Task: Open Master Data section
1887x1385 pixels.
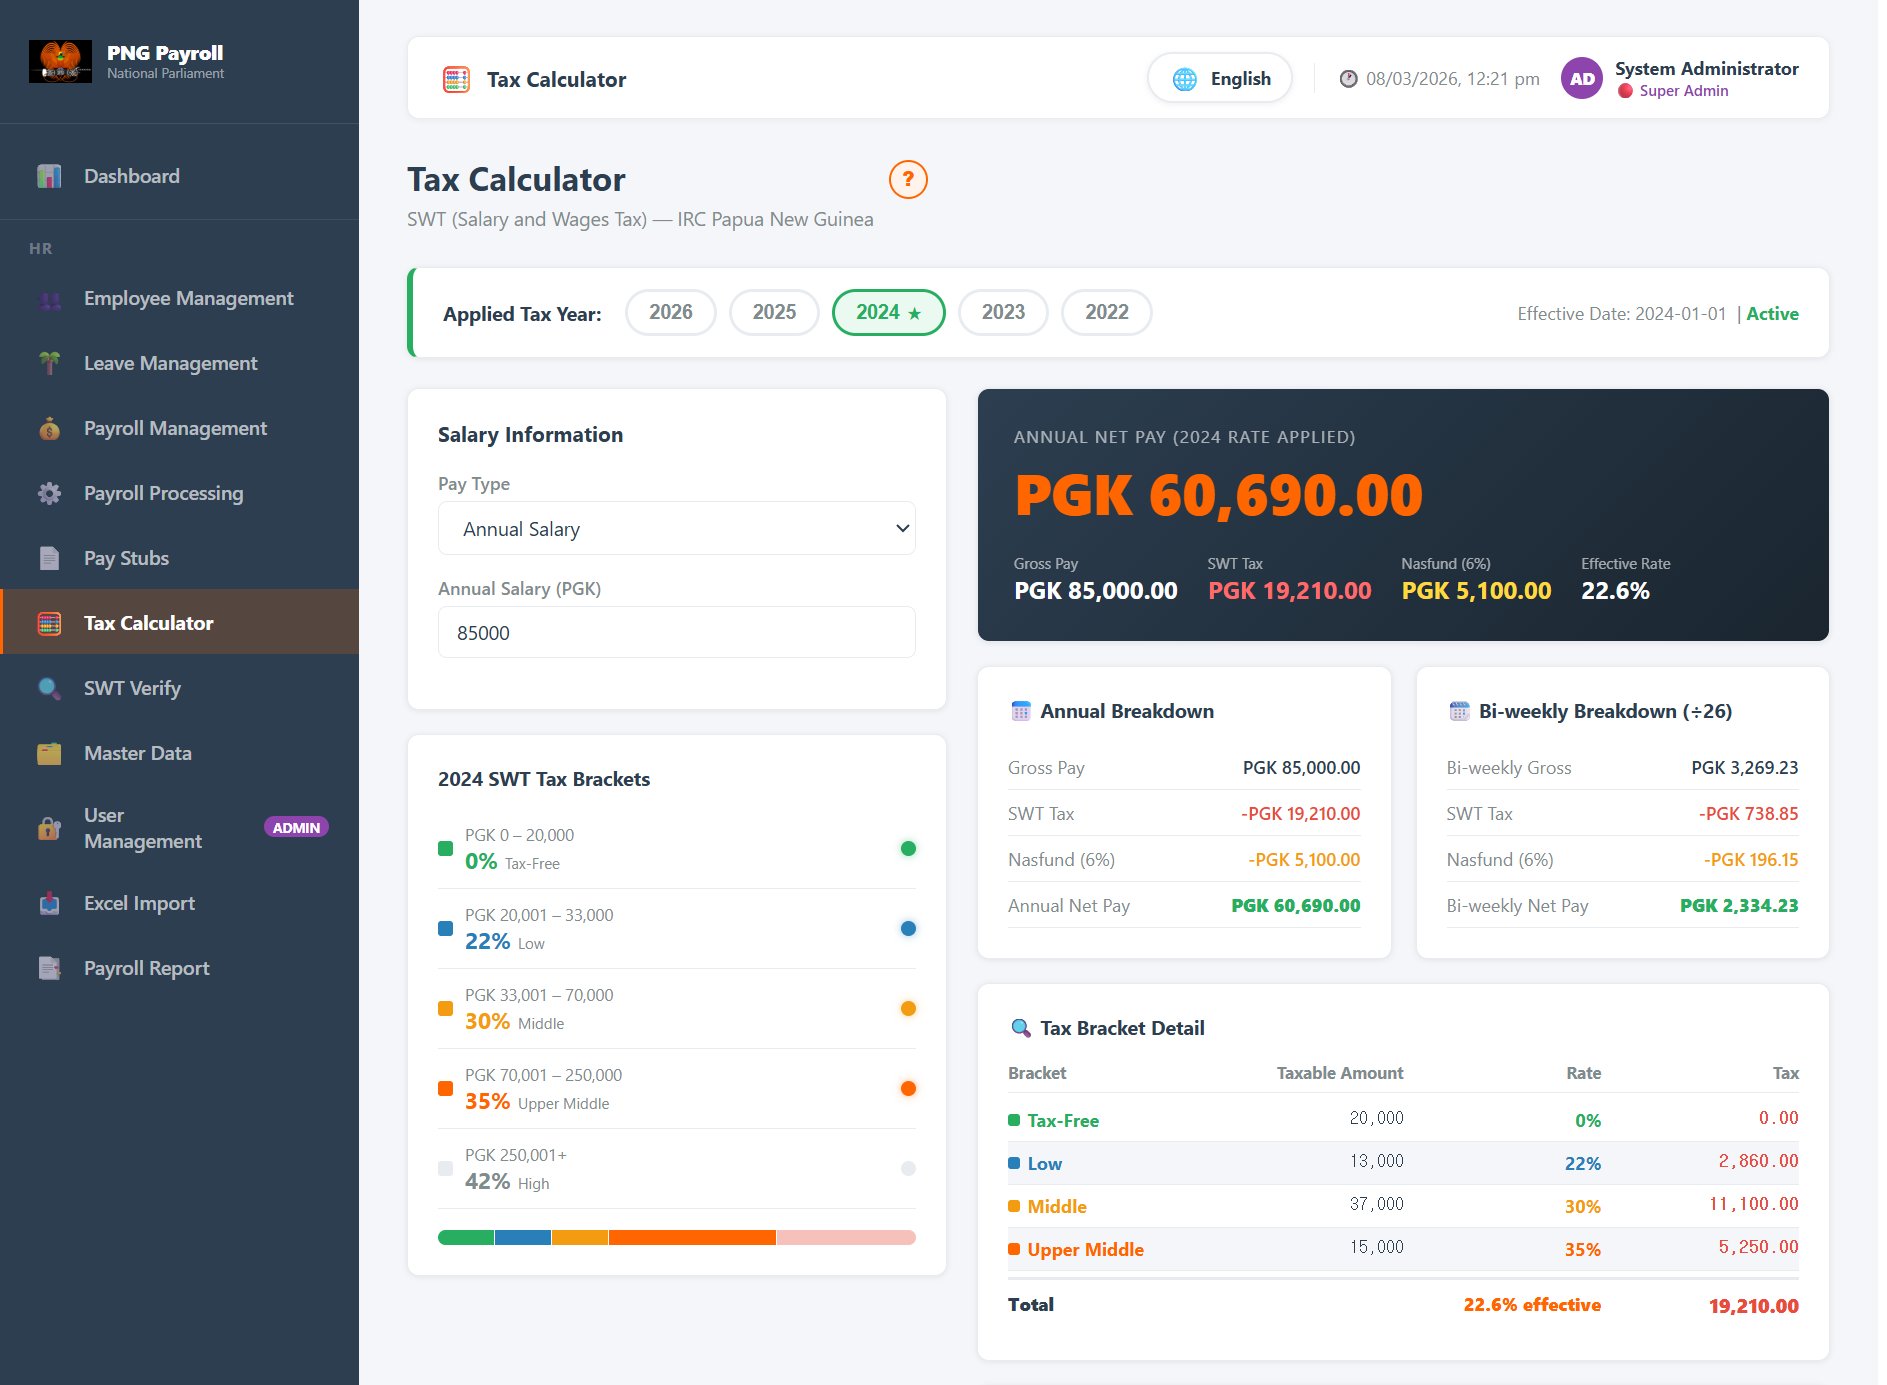Action: click(180, 754)
